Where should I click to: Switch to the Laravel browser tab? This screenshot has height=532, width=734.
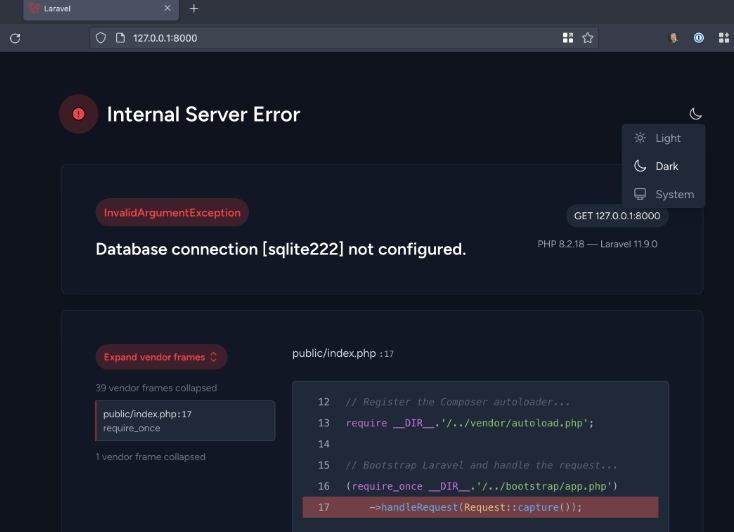(x=101, y=9)
